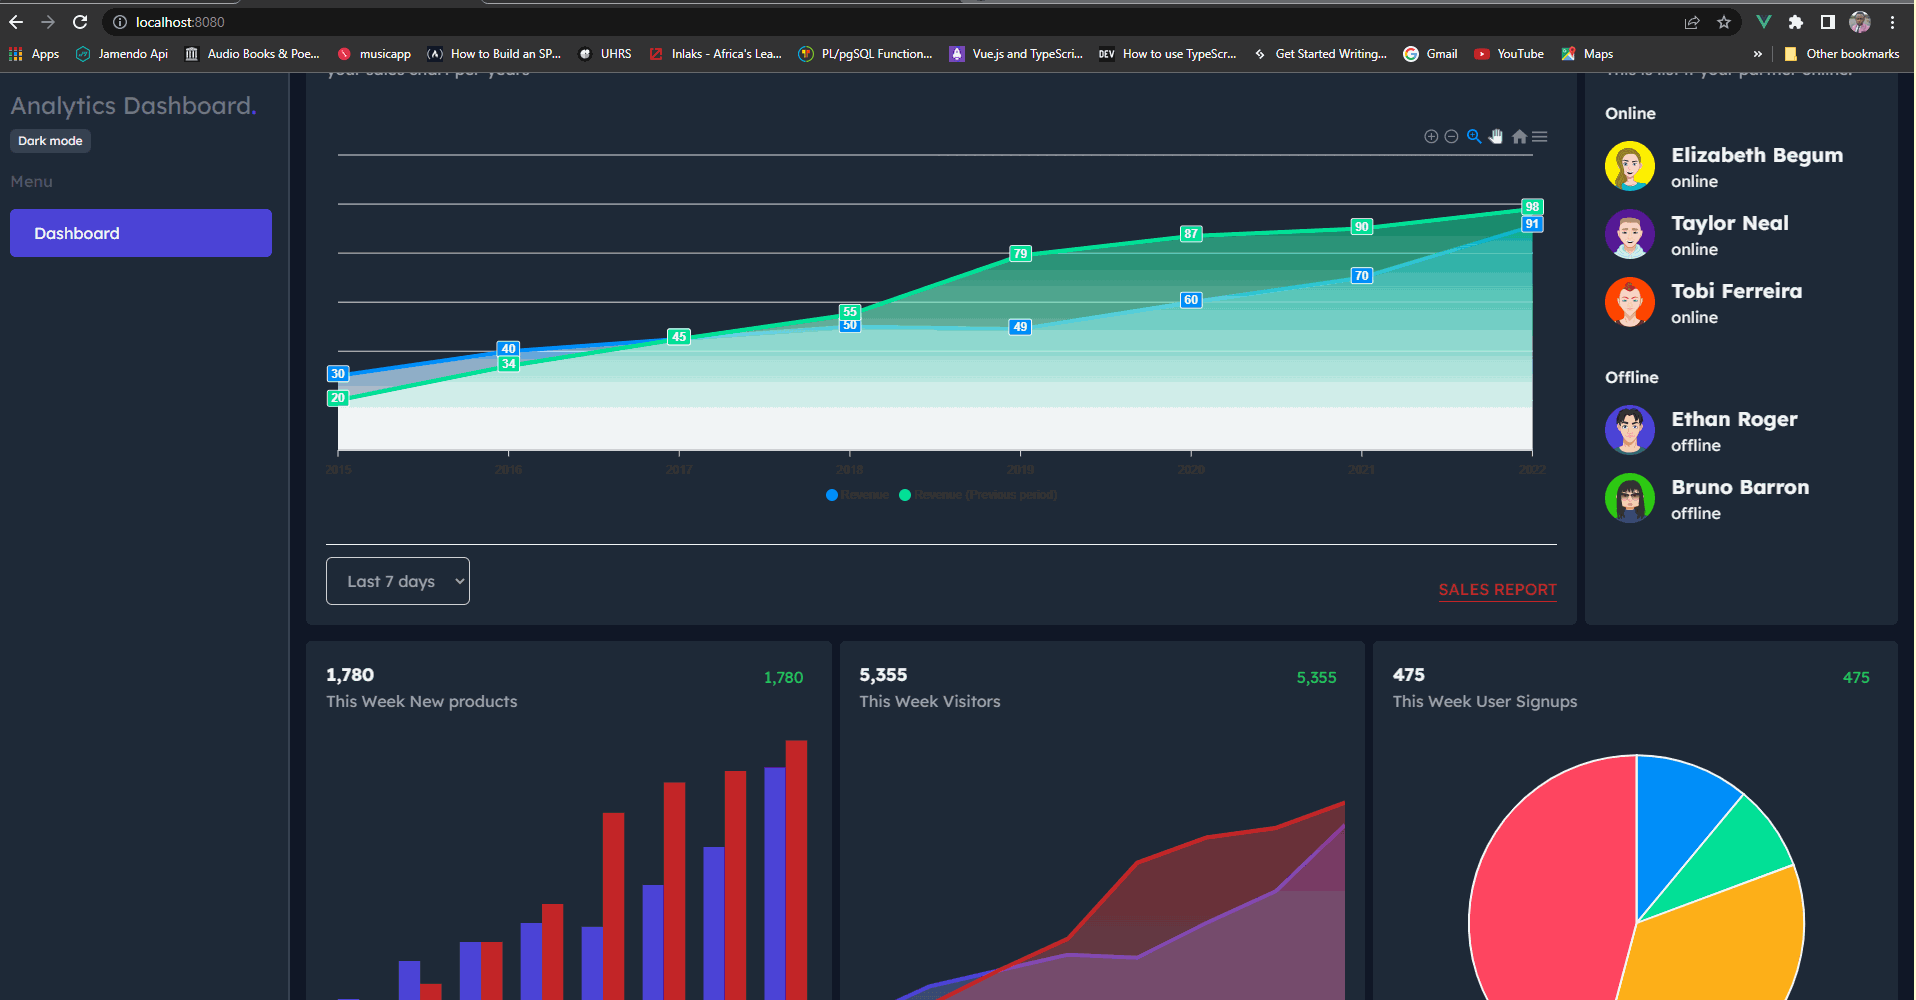Screen dimensions: 1916x1000
Task: Enable the chart panning hand tool
Action: pyautogui.click(x=1496, y=137)
